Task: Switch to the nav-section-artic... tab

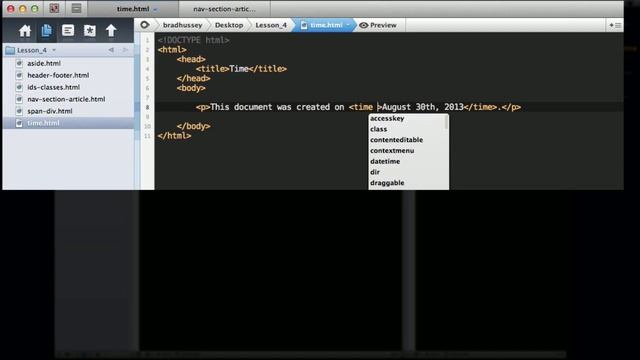Action: click(x=224, y=9)
